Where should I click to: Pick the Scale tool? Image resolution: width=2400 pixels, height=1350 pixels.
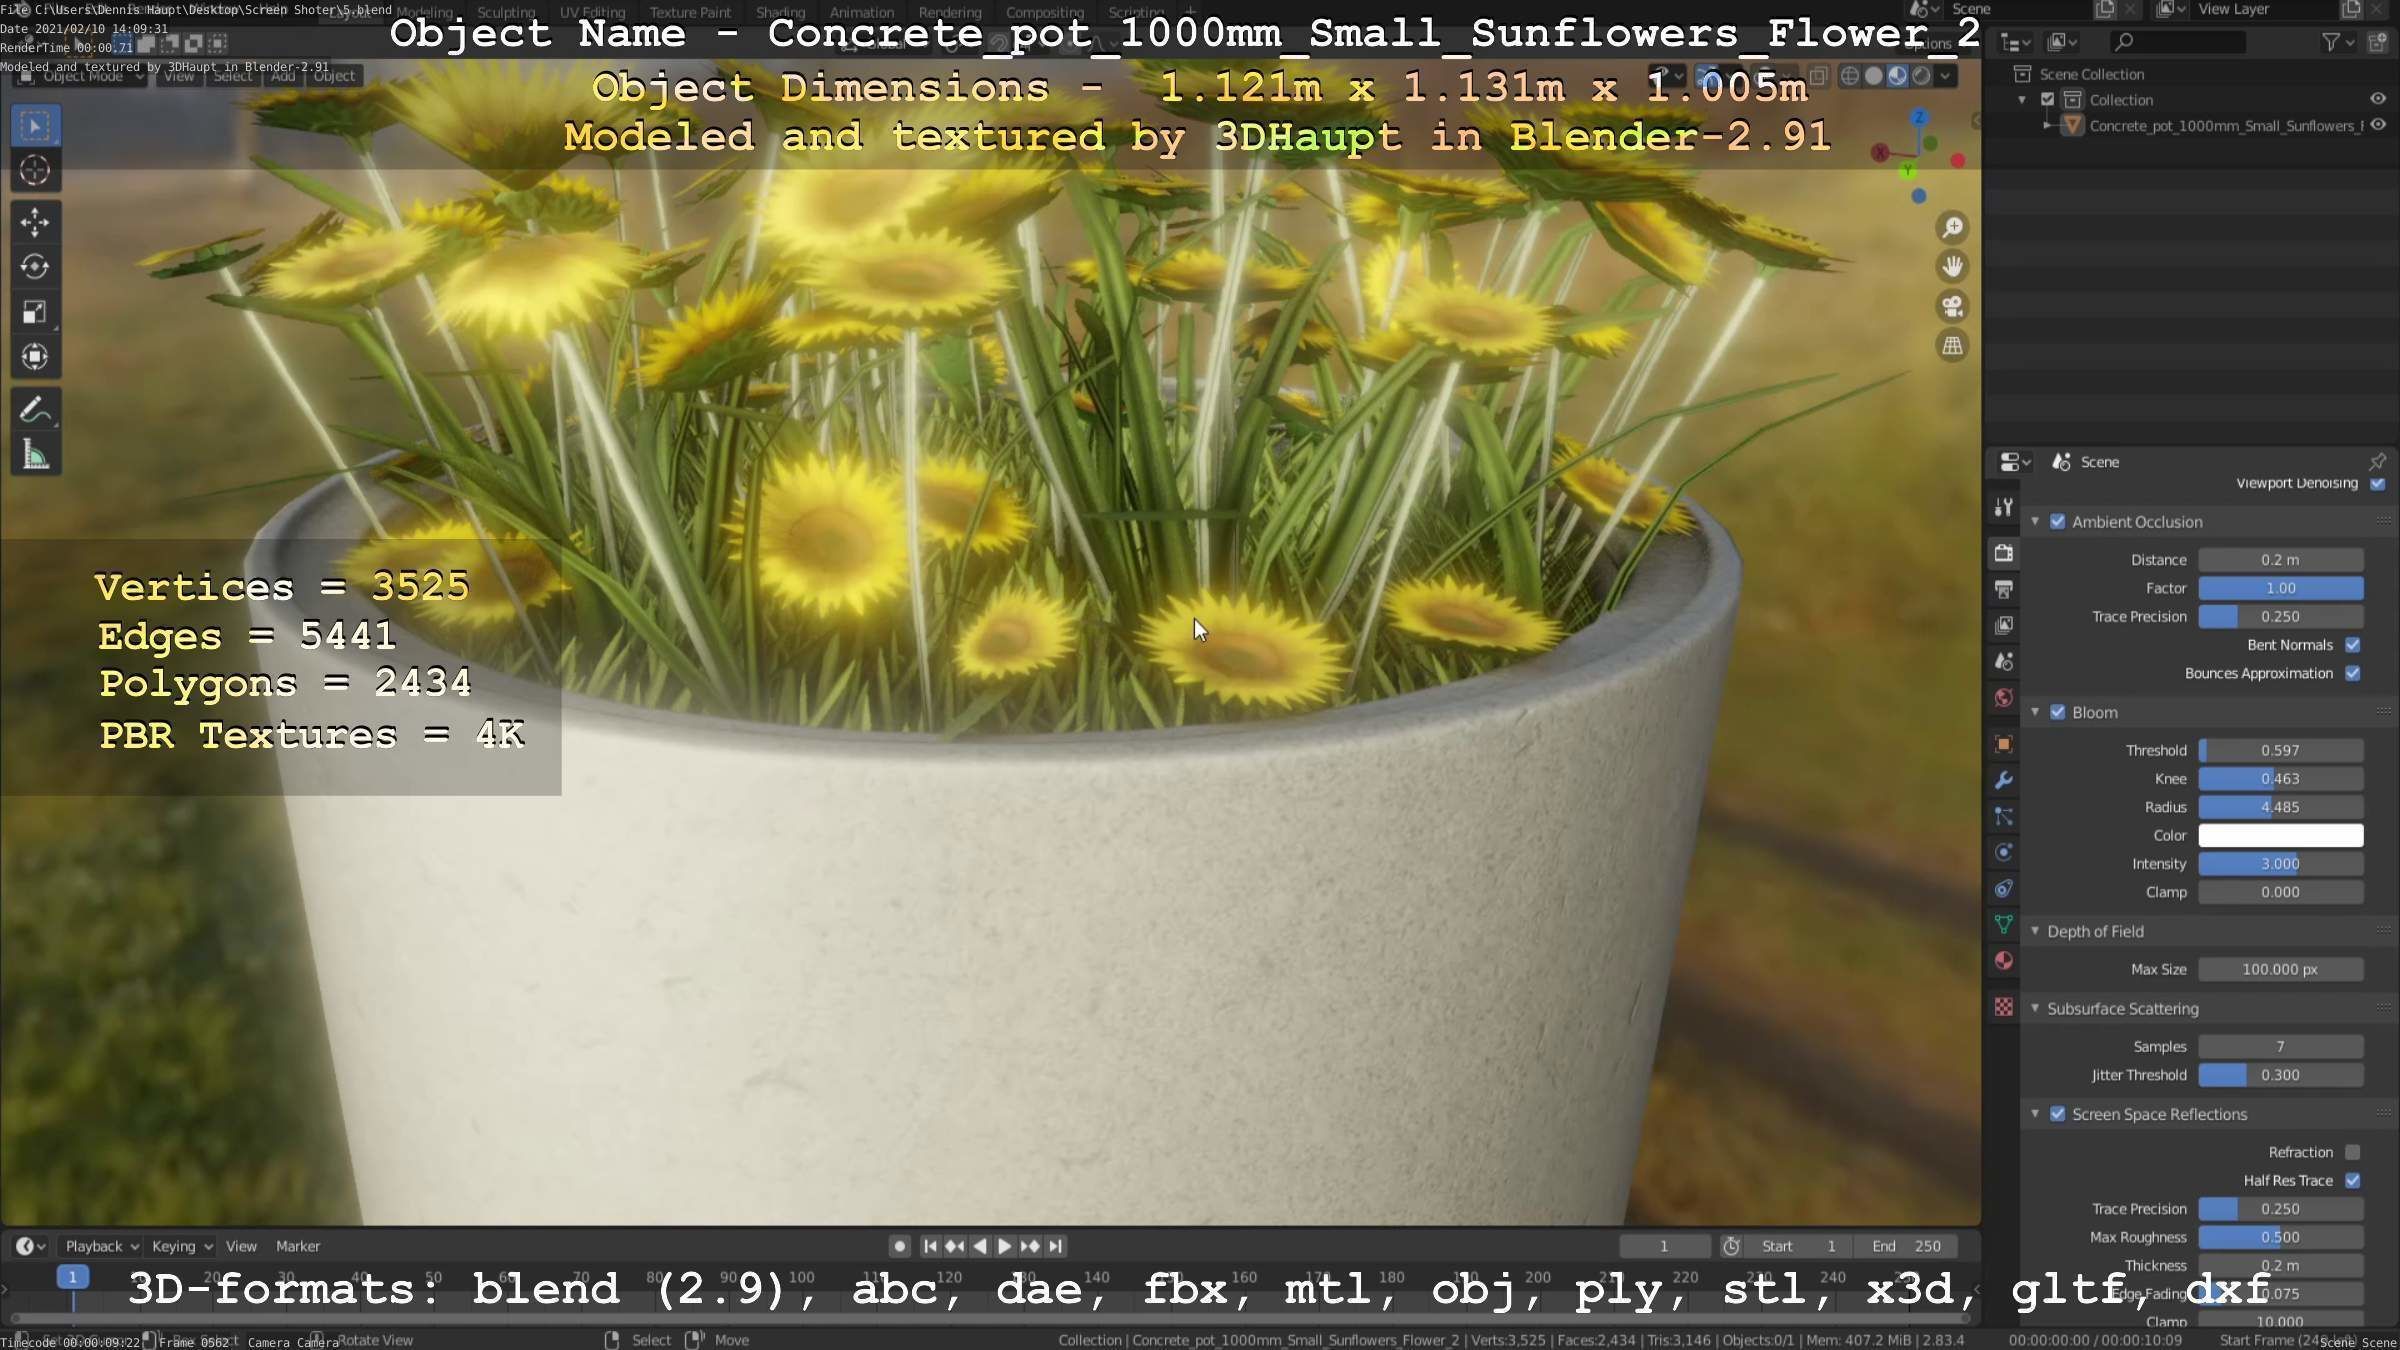tap(35, 312)
